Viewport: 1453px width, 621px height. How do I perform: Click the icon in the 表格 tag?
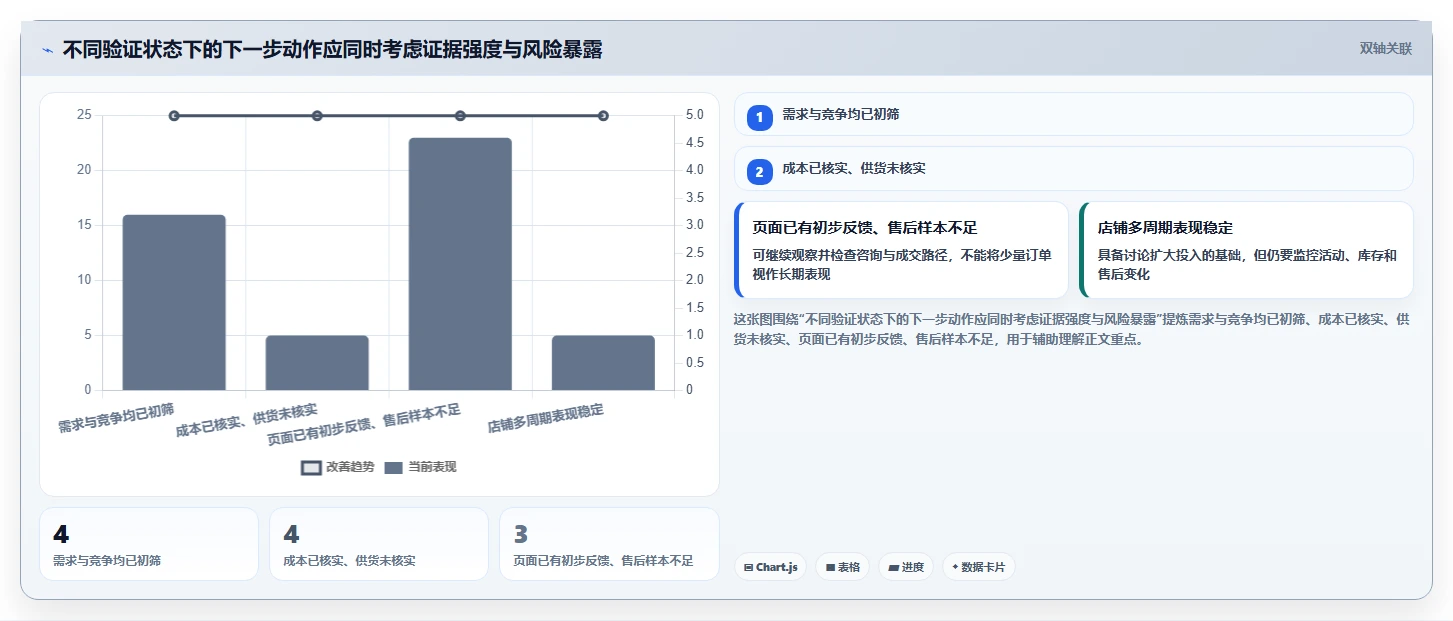tap(830, 567)
